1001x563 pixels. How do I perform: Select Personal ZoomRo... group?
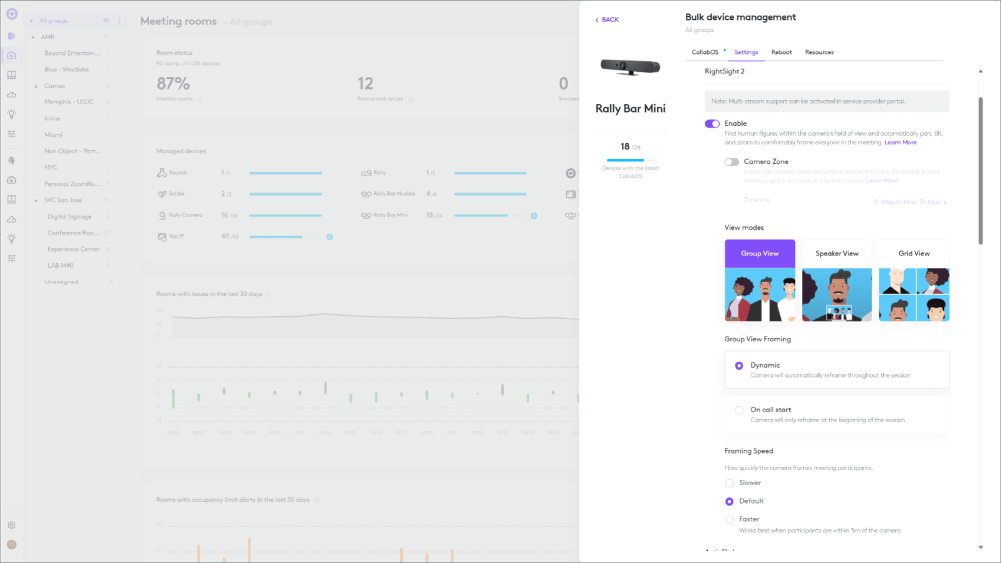(72, 184)
